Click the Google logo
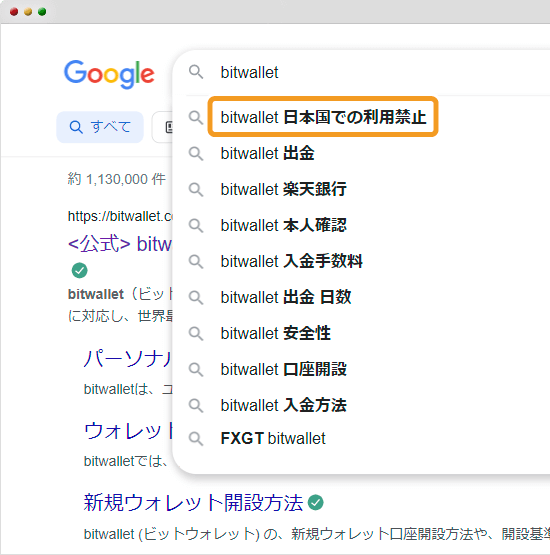The width and height of the screenshot is (550, 555). [x=109, y=74]
